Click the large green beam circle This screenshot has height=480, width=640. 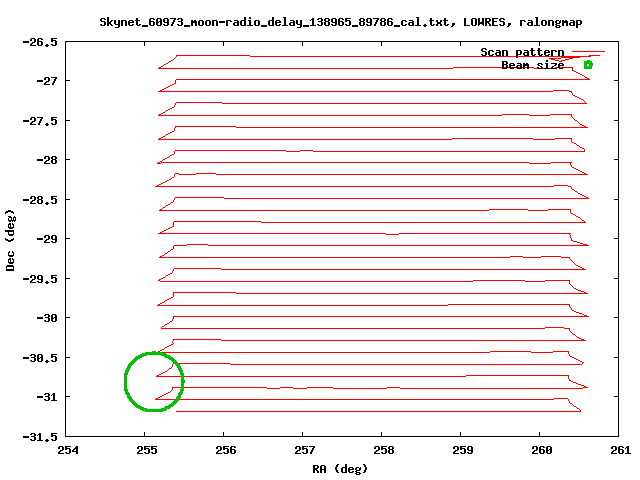pos(154,381)
